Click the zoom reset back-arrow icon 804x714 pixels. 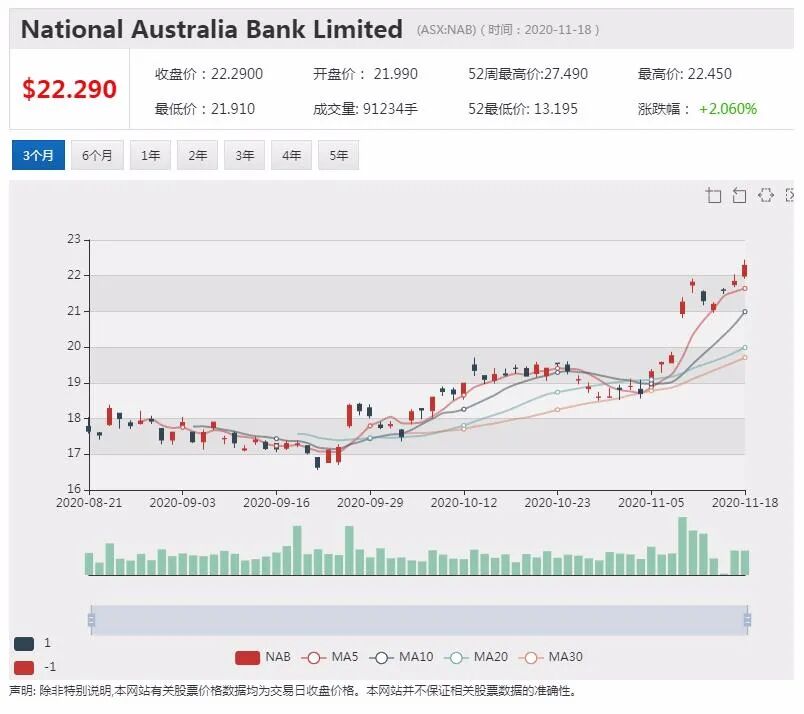739,195
